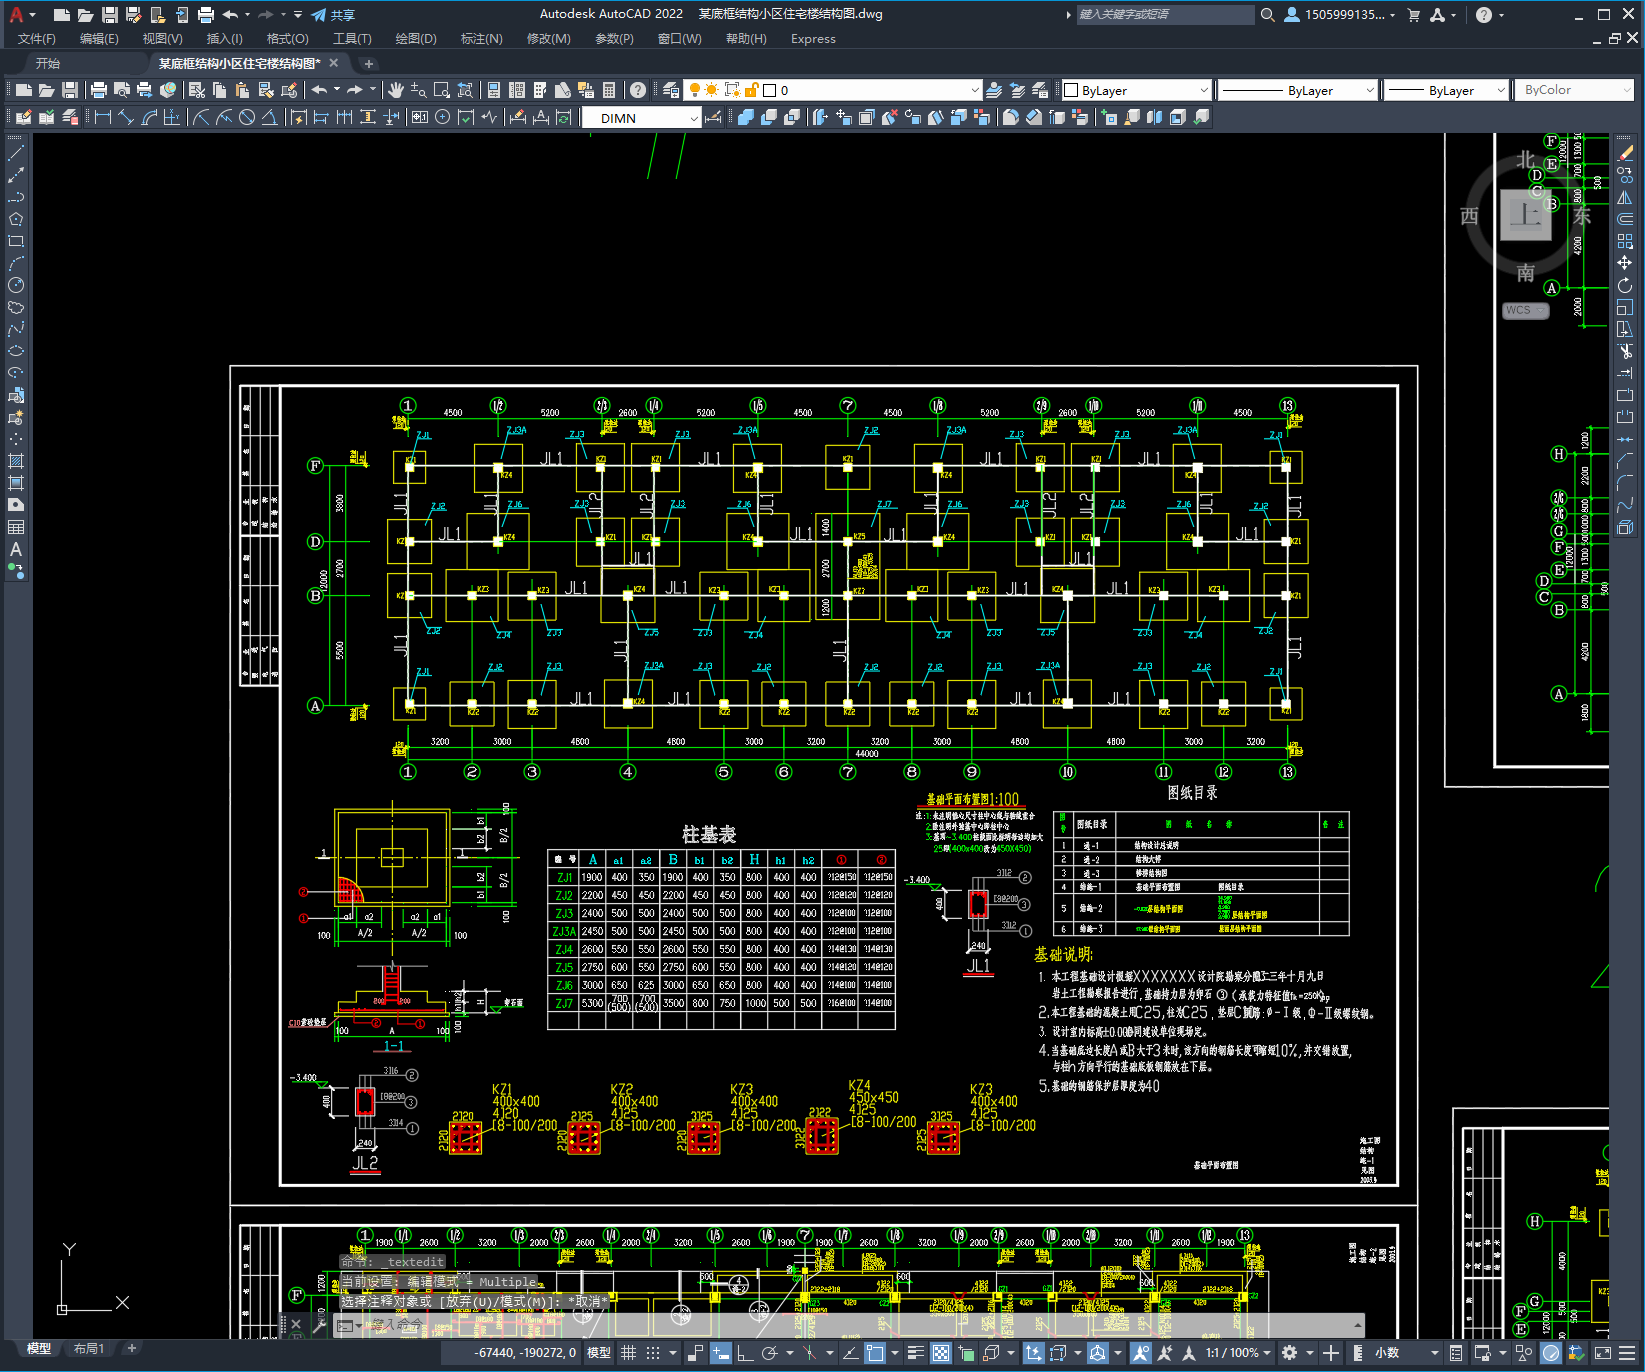
Task: Switch to the 布局1 layout tab
Action: click(89, 1349)
